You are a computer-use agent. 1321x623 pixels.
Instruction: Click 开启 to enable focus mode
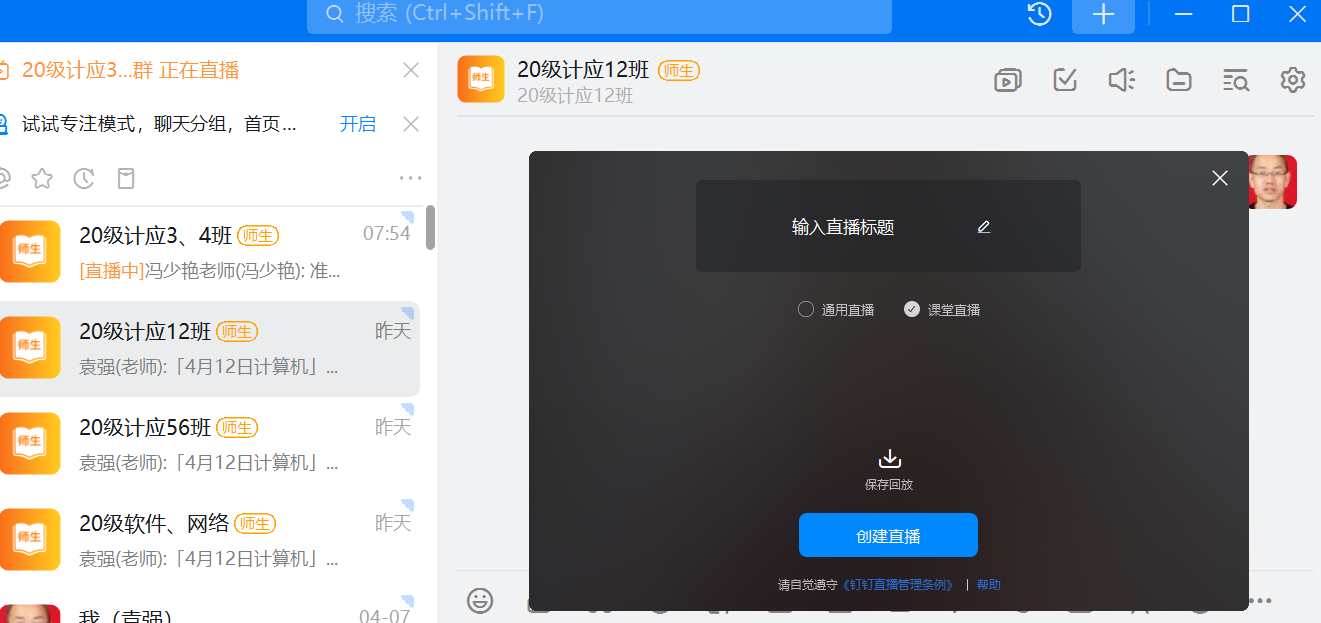(x=358, y=124)
